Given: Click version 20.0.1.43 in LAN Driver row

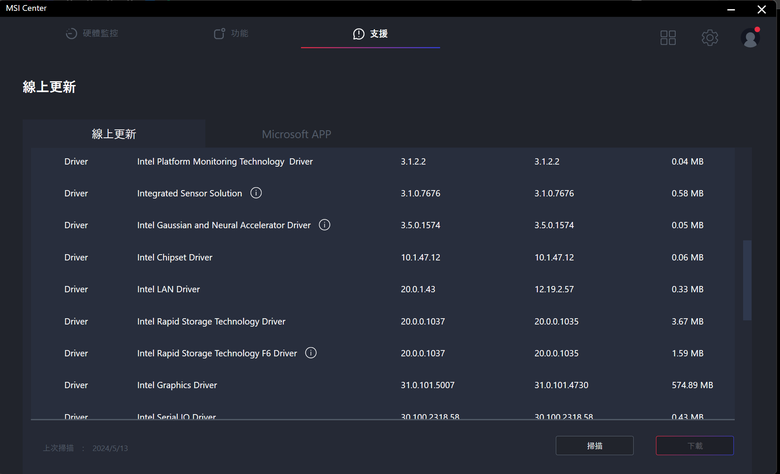Looking at the screenshot, I should (418, 289).
